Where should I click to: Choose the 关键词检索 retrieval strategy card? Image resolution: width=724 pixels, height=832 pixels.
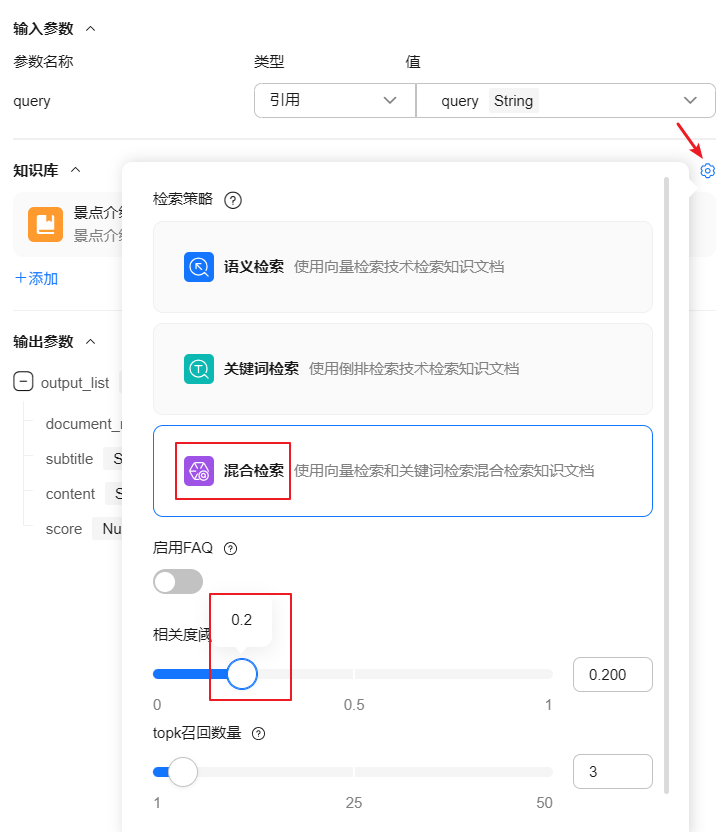click(x=402, y=369)
